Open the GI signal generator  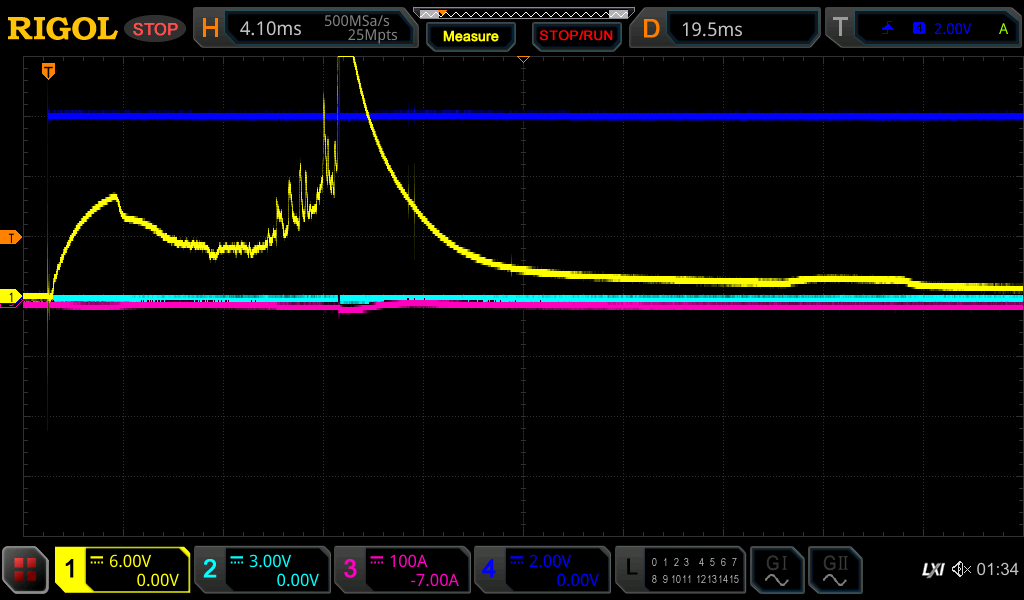(776, 570)
